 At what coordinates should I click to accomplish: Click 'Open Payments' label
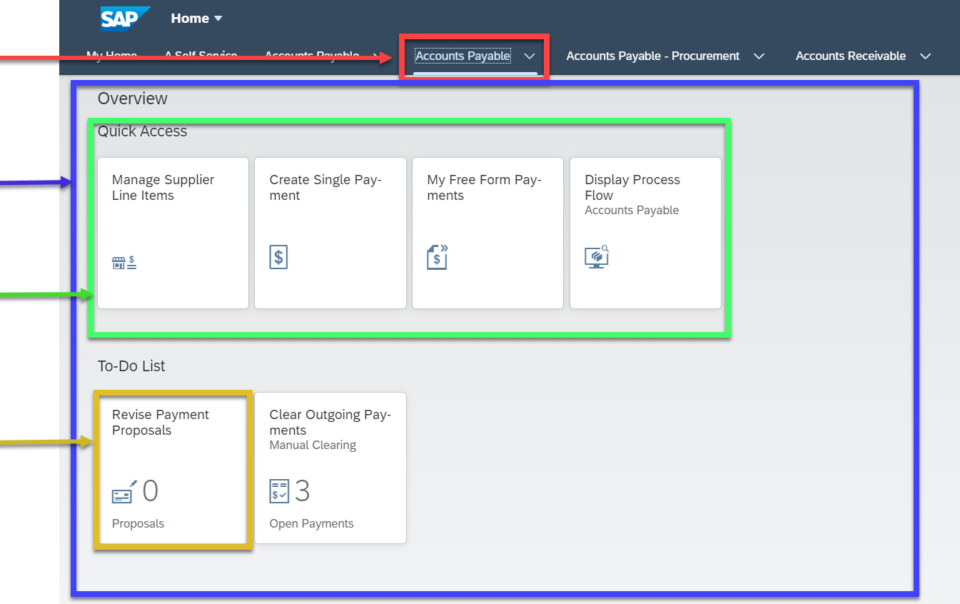tap(311, 524)
